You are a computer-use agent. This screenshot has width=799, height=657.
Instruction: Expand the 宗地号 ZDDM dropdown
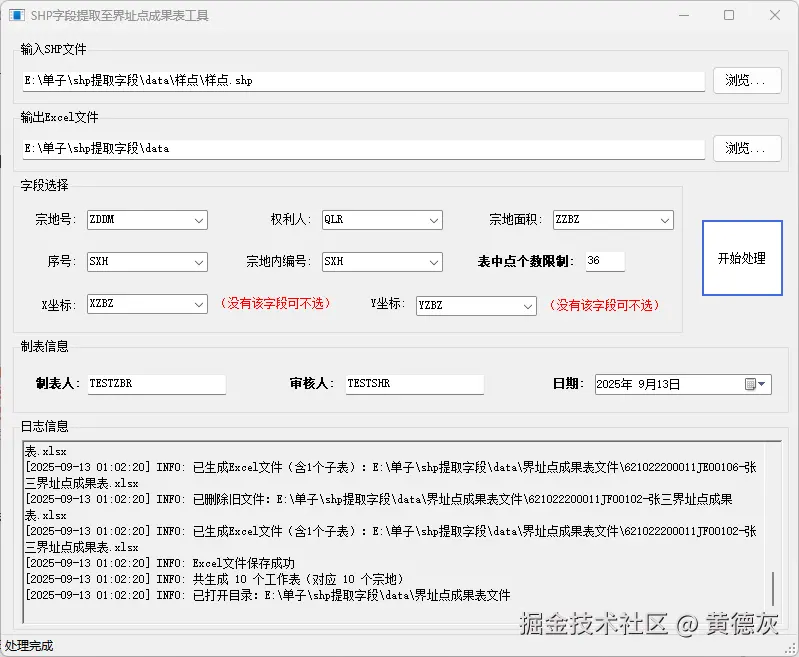(199, 220)
